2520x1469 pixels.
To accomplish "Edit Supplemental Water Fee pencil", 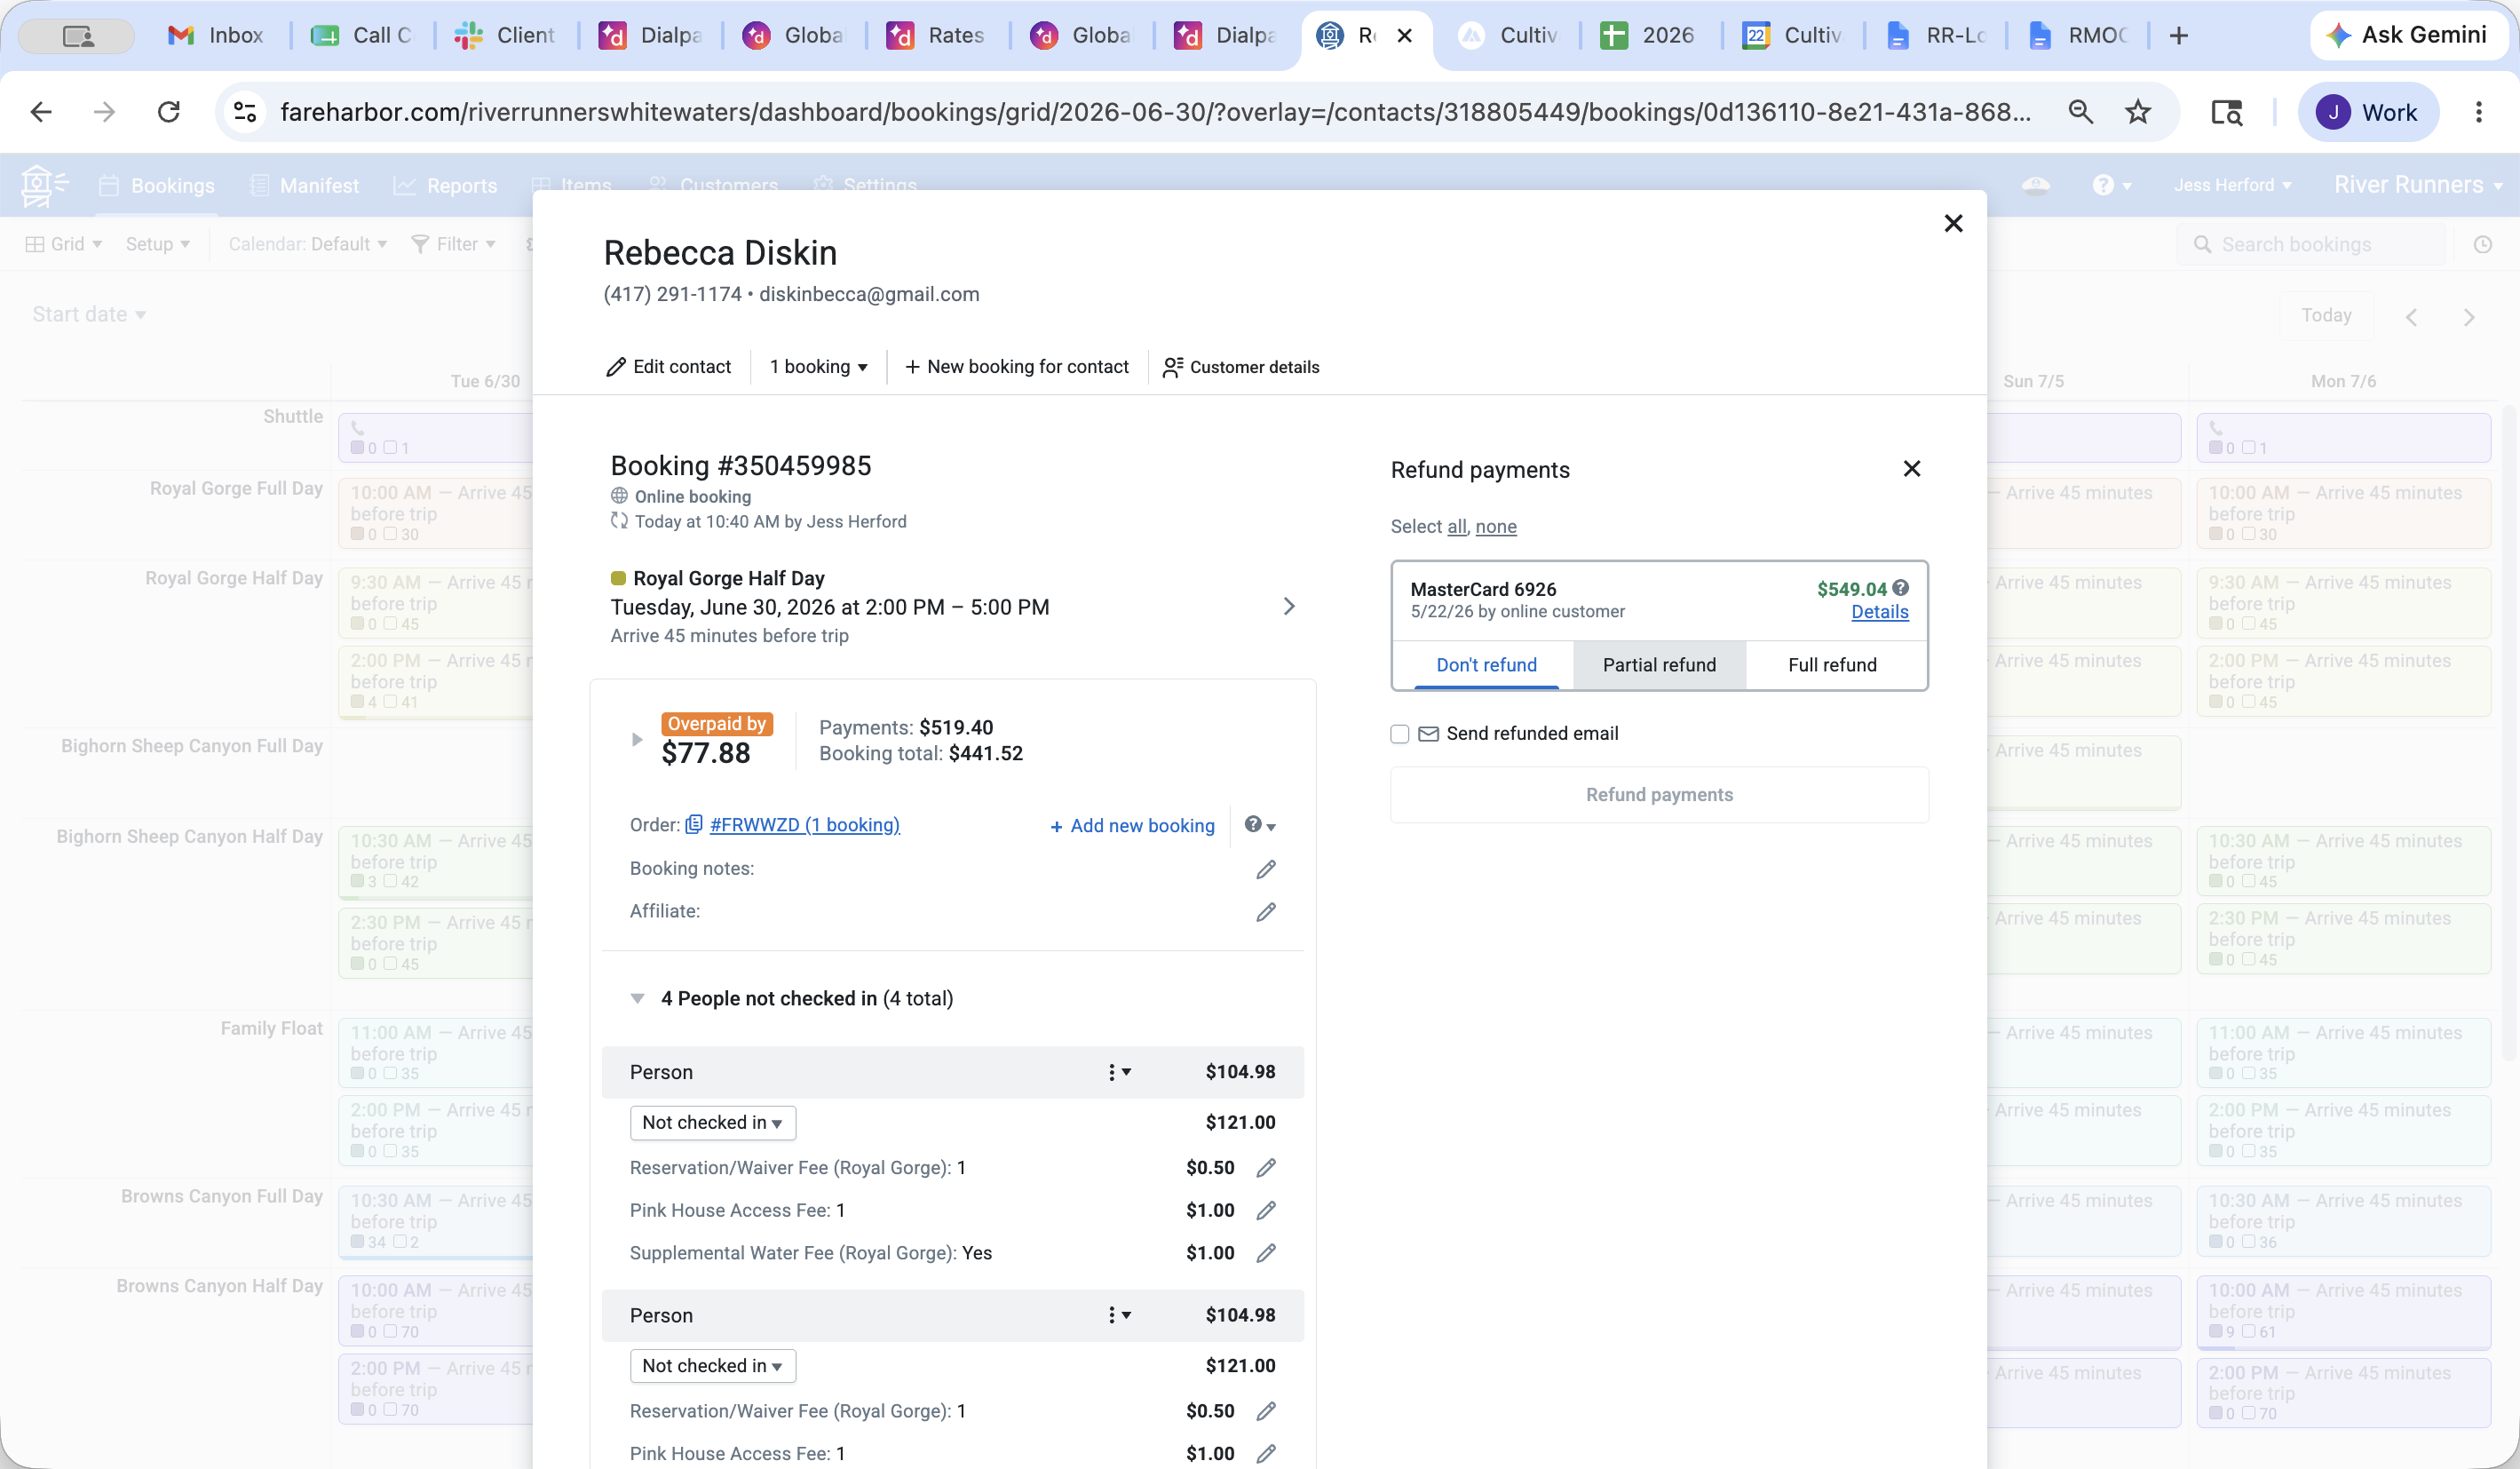I will click(x=1266, y=1253).
